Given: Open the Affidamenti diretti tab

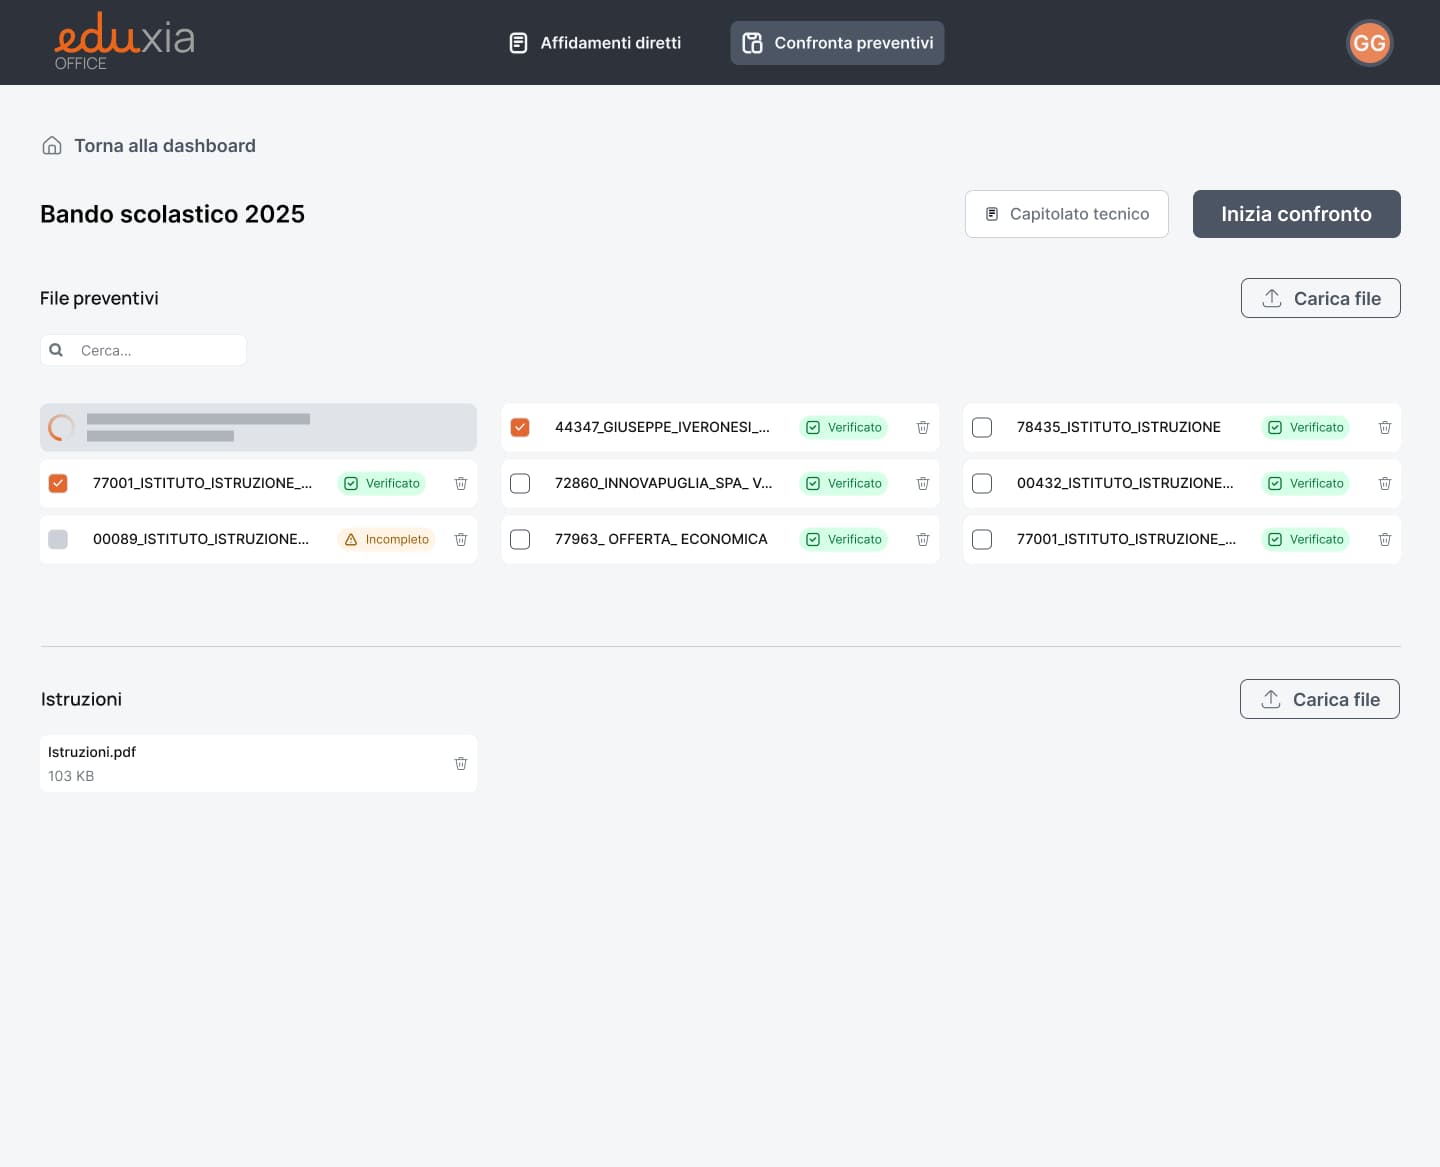Looking at the screenshot, I should point(595,43).
